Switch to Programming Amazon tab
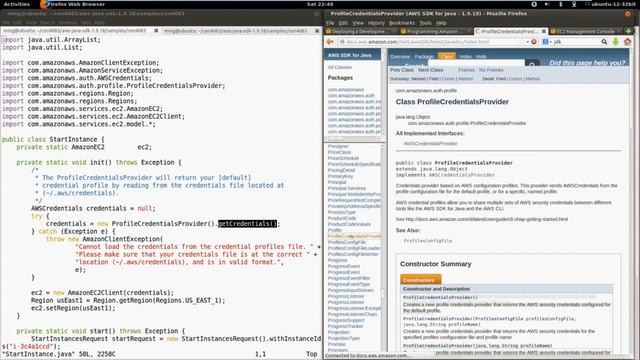 point(436,31)
